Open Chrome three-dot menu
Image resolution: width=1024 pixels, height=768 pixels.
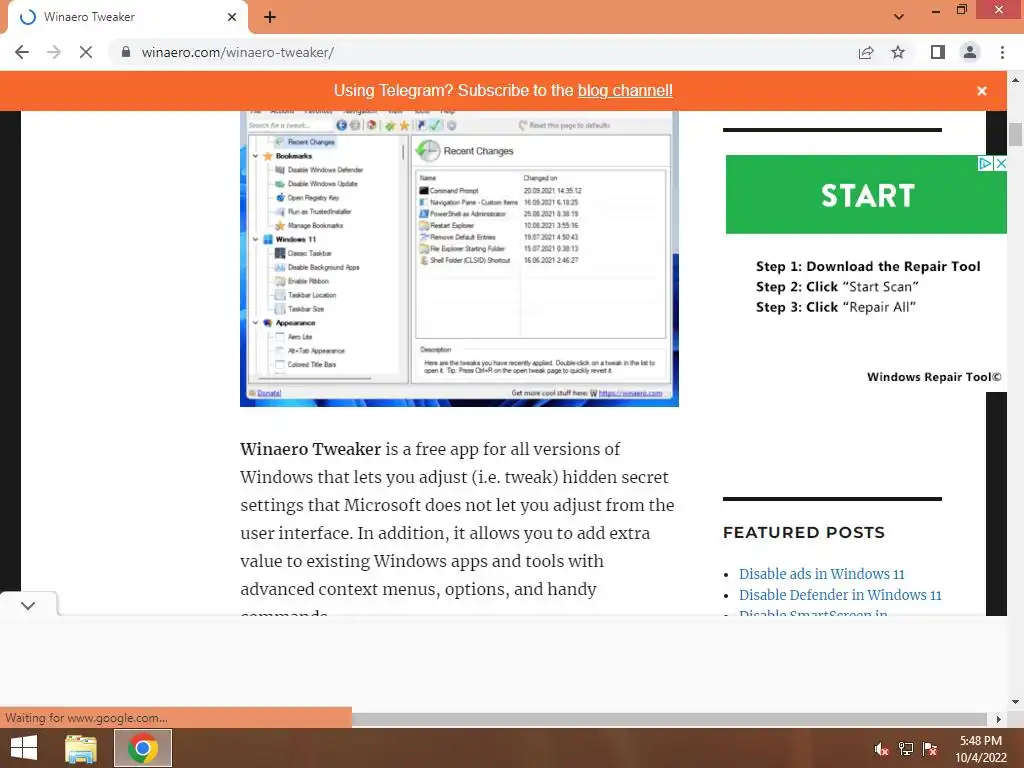(x=1002, y=52)
